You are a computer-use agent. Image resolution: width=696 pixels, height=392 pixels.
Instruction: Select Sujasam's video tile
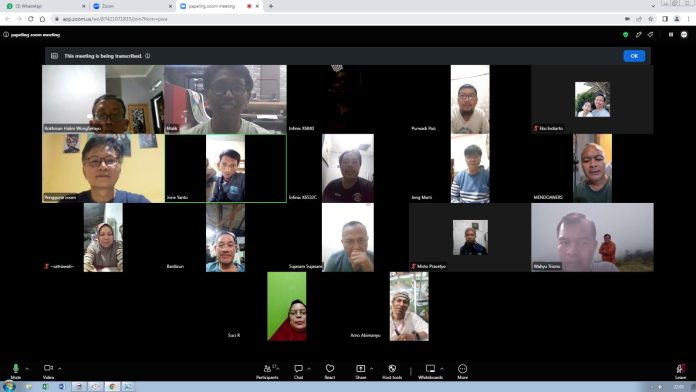[348, 237]
